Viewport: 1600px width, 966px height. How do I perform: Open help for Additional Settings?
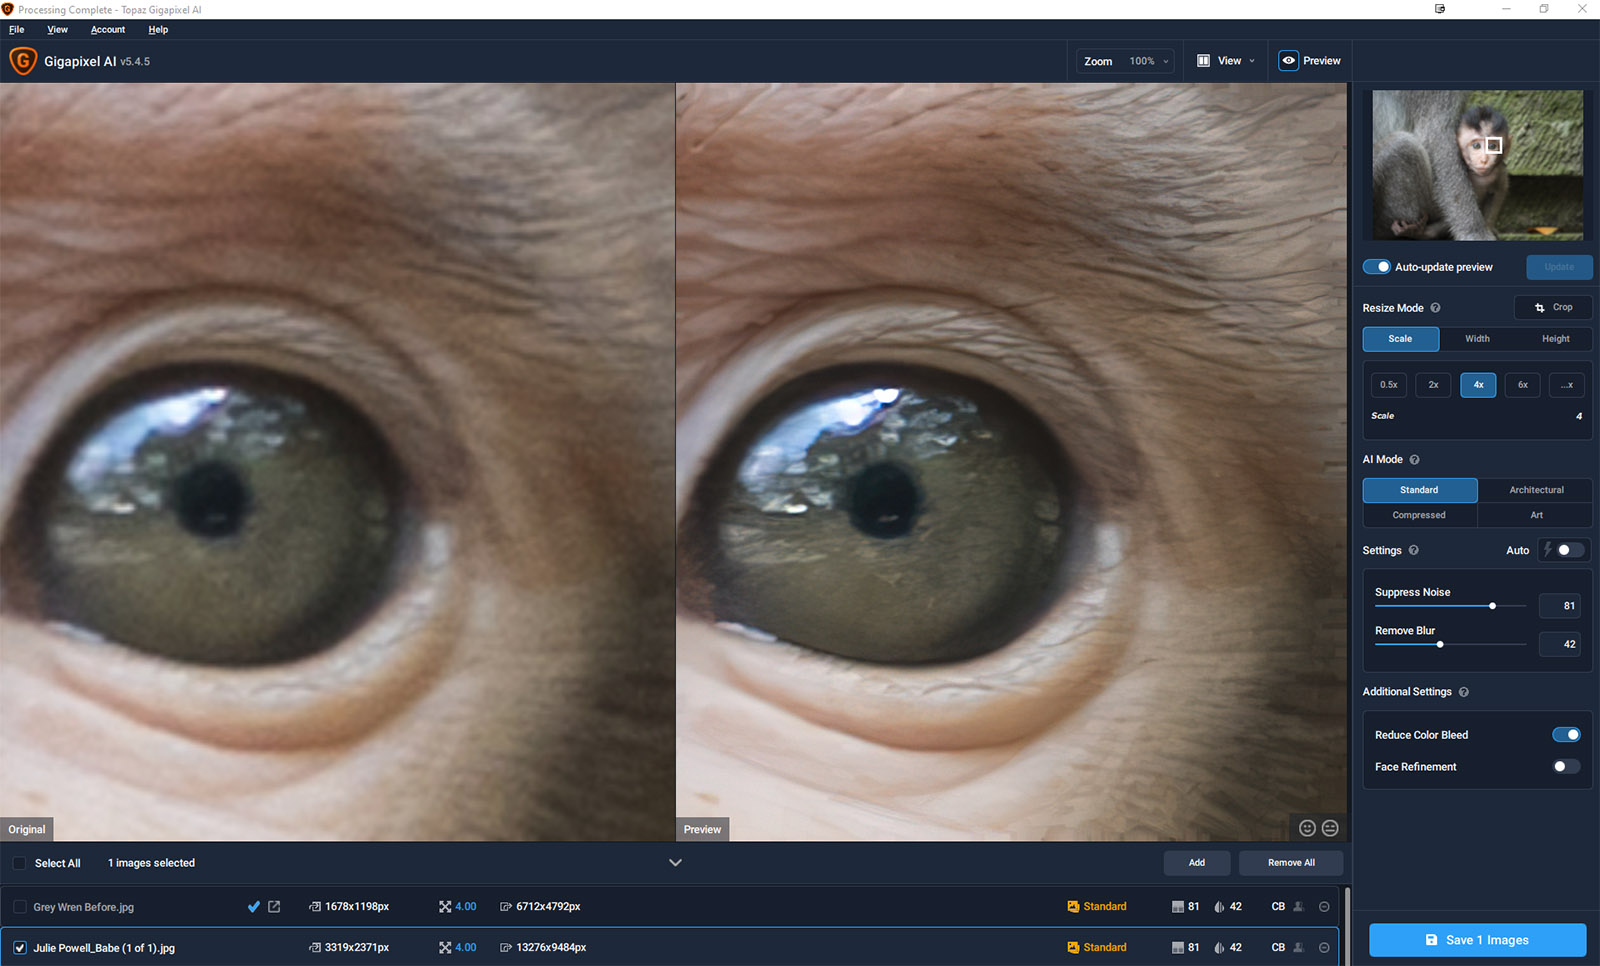(1464, 692)
